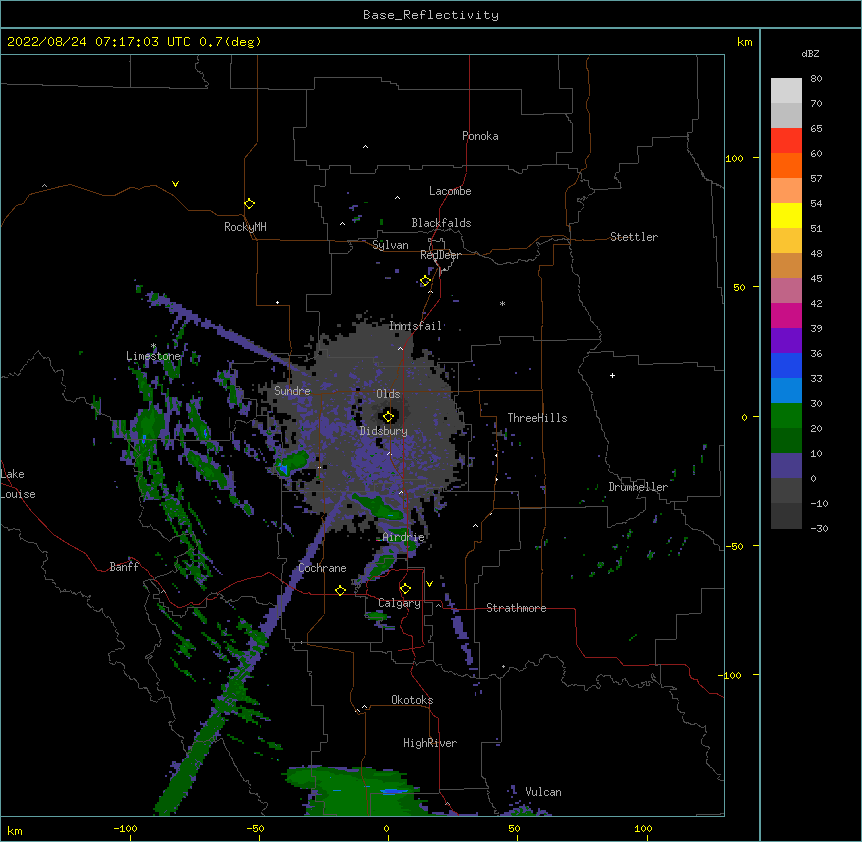
Task: Click the Sylvan city label
Action: point(390,245)
